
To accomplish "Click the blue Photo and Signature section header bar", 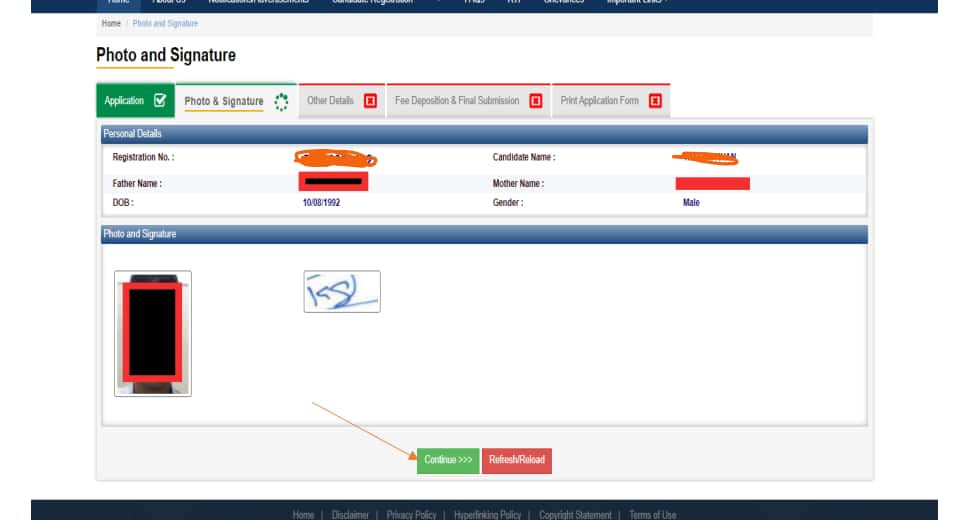I will pos(484,234).
